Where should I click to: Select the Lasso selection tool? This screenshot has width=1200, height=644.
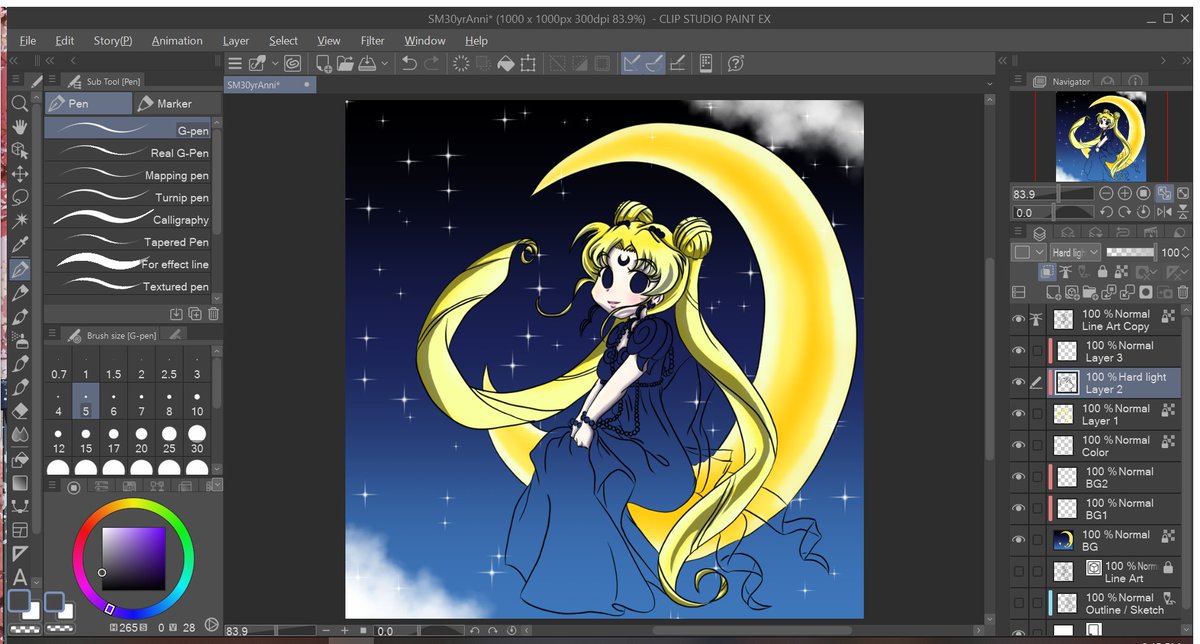19,197
